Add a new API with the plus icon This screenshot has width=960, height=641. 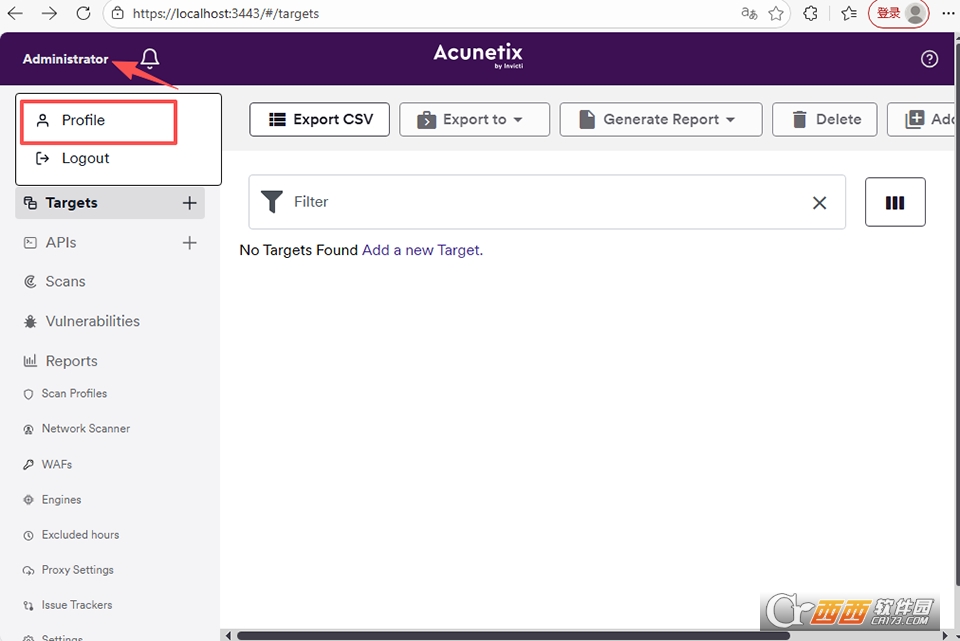(189, 242)
